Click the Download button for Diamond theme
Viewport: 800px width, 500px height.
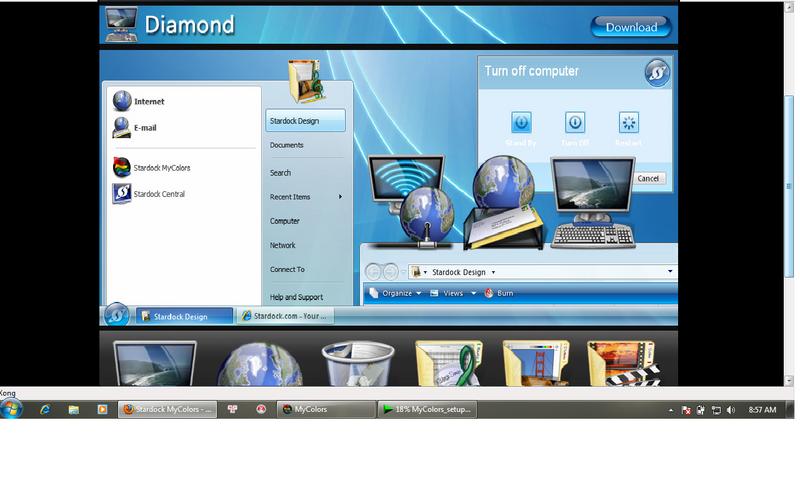click(630, 27)
